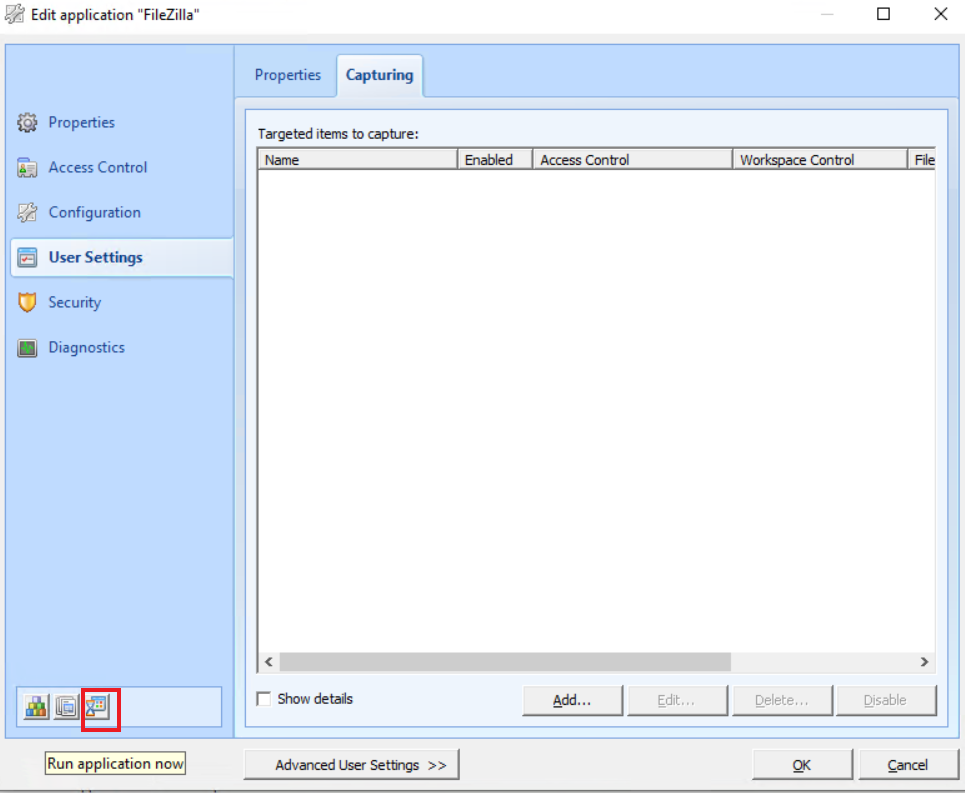Maximize the Edit application window
The height and width of the screenshot is (793, 965).
coord(883,14)
